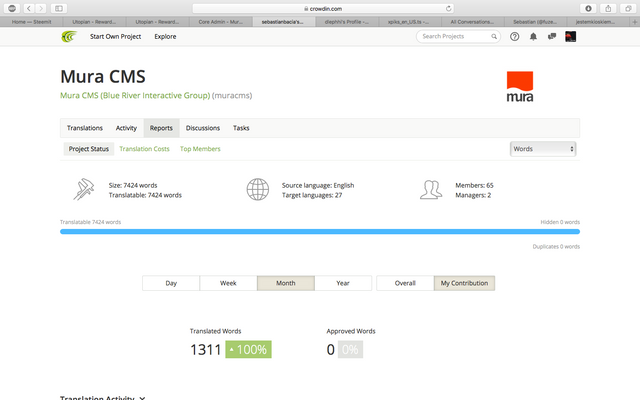The width and height of the screenshot is (640, 400).
Task: Open the Activity tab
Action: point(126,128)
